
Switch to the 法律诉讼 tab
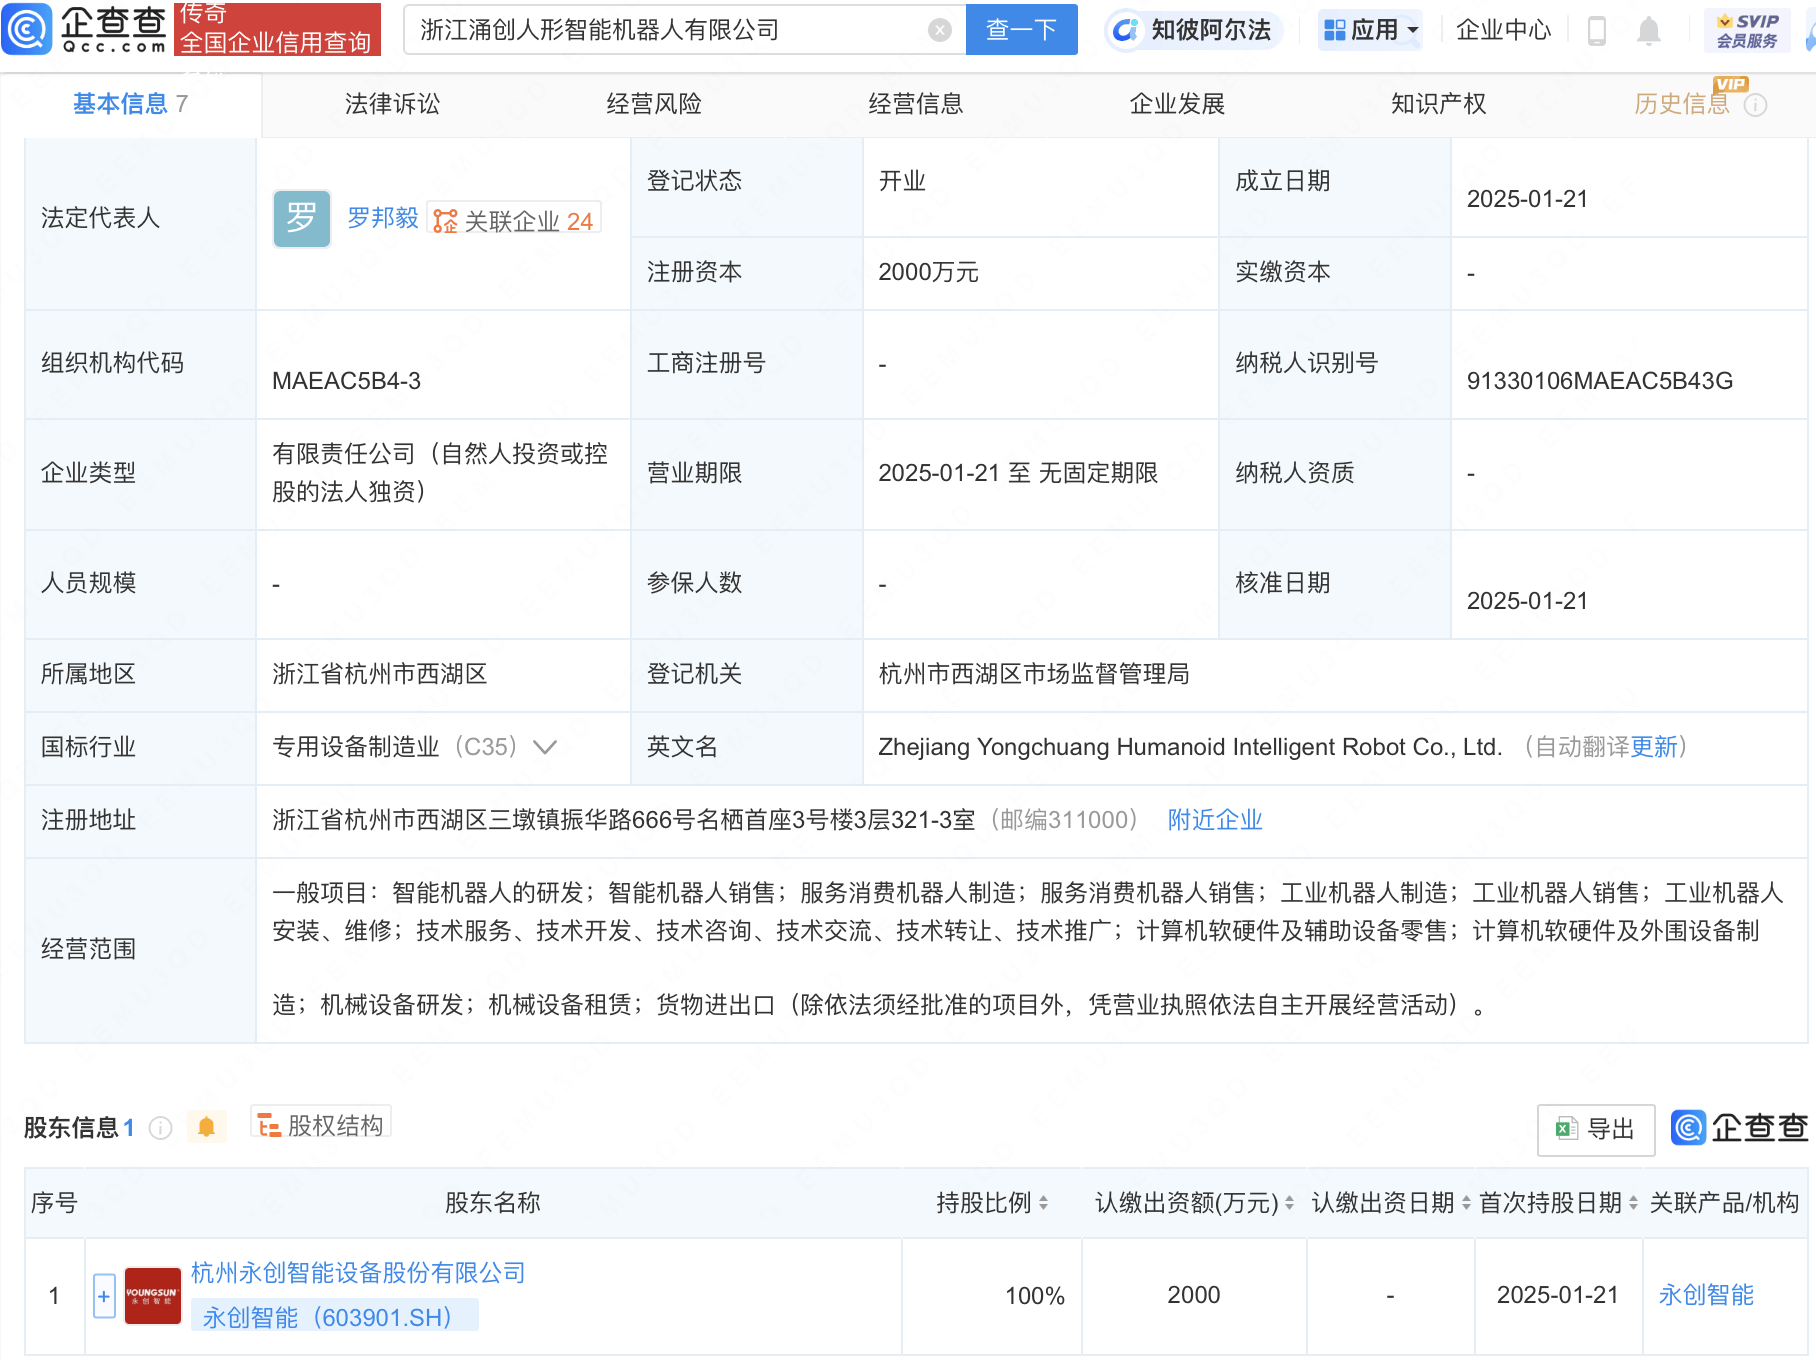(392, 104)
